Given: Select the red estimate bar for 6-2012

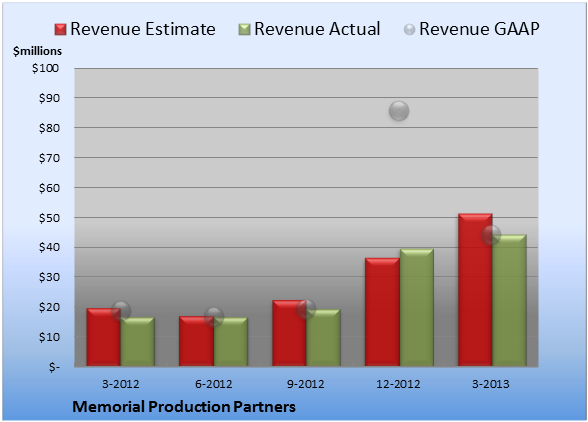Looking at the screenshot, I should click(196, 341).
